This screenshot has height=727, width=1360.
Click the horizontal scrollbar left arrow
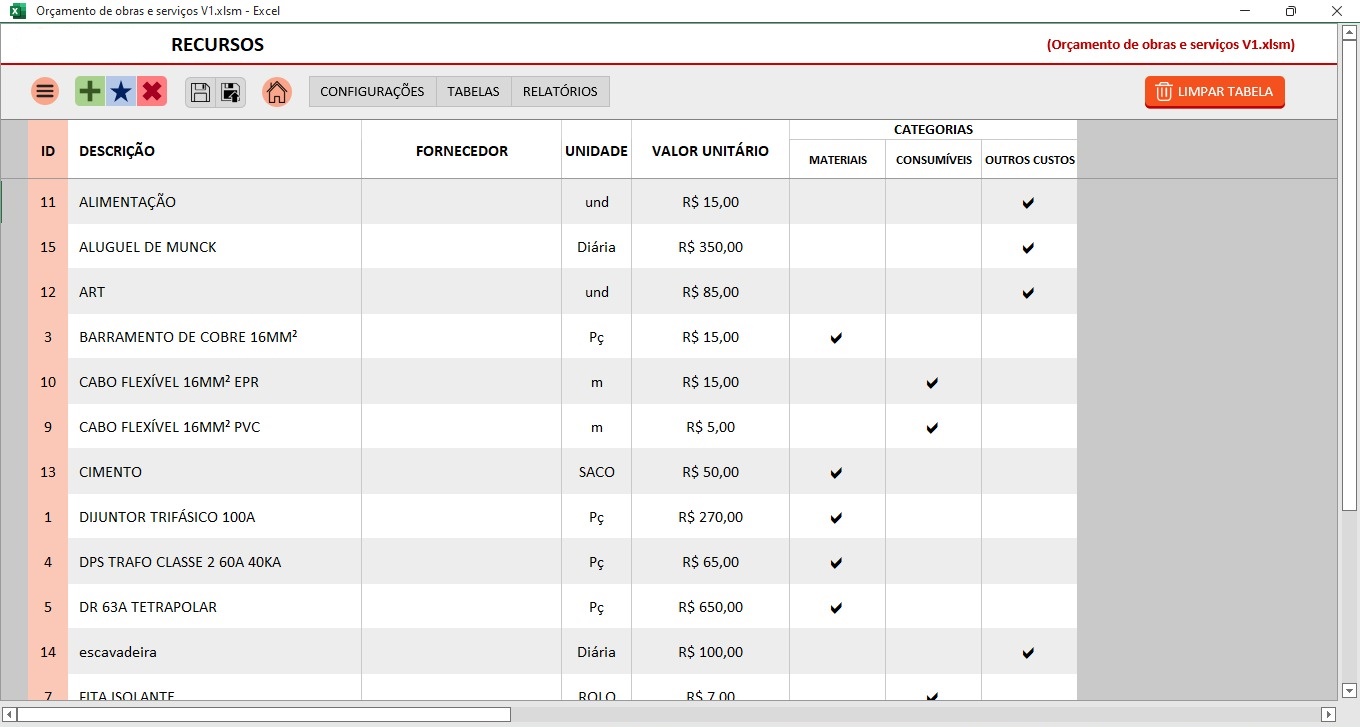tap(10, 714)
